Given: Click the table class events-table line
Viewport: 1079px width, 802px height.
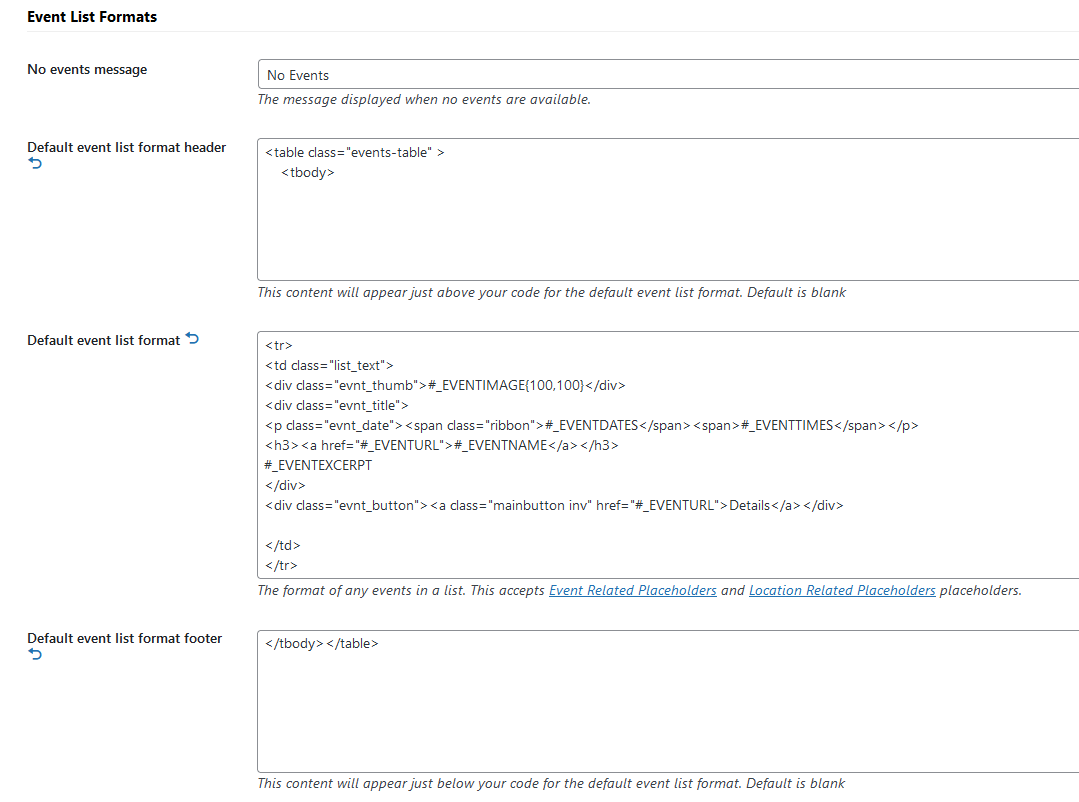Looking at the screenshot, I should pyautogui.click(x=355, y=153).
